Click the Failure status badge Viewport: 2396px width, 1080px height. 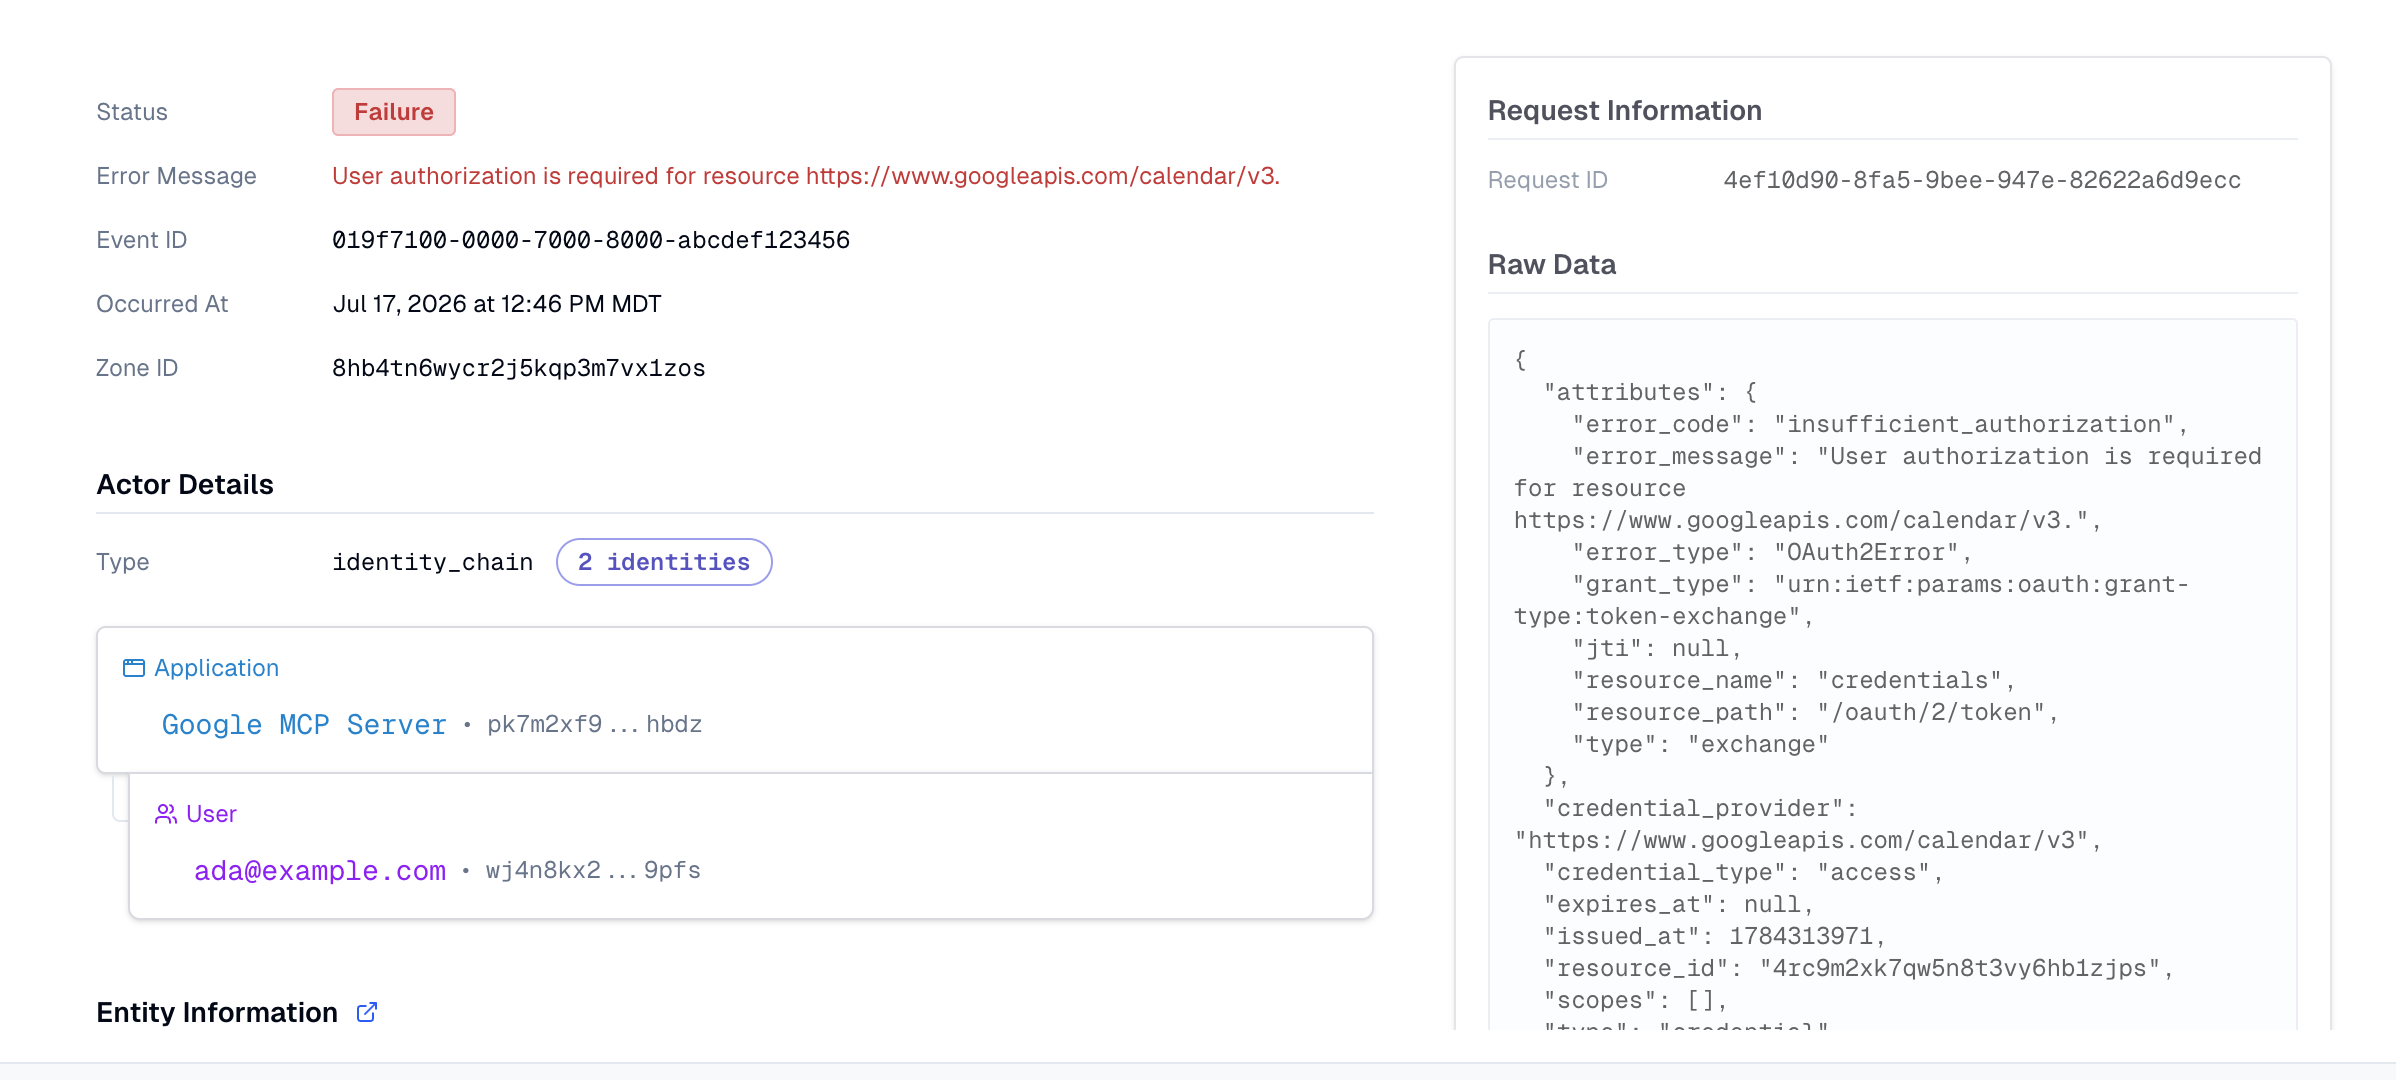[x=394, y=112]
